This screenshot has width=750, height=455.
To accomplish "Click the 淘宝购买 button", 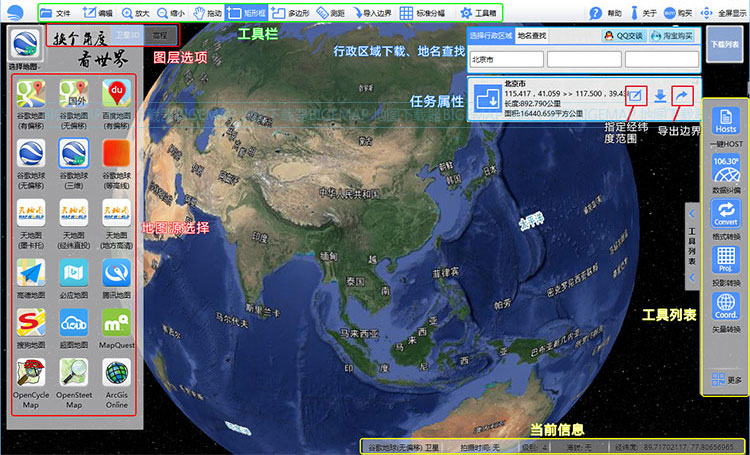I will click(x=672, y=36).
